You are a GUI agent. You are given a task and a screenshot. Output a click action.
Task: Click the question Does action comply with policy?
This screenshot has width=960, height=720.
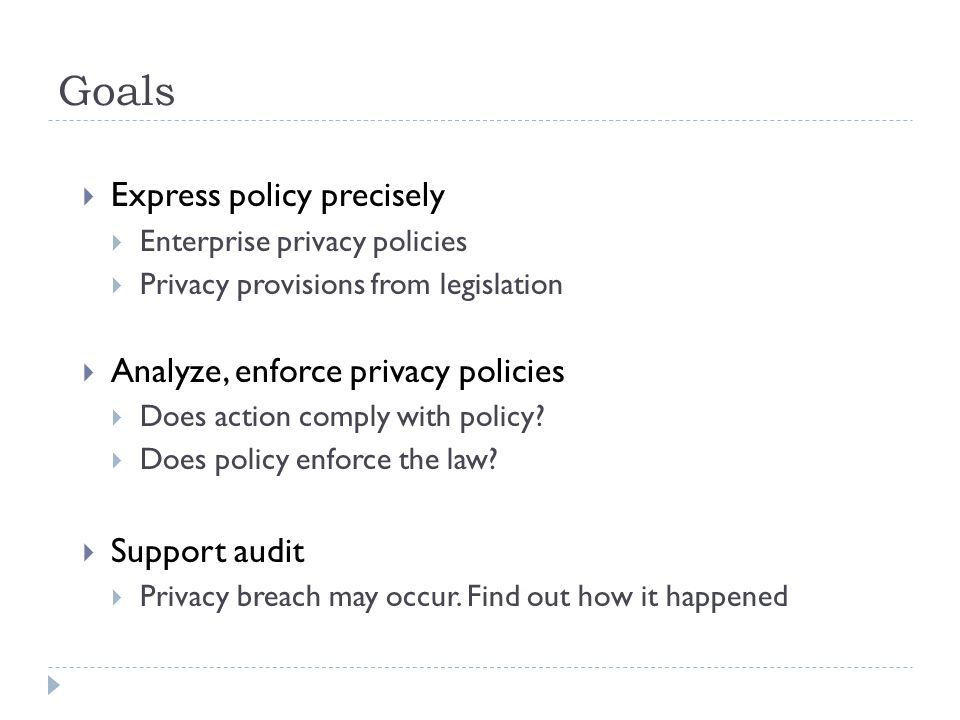pos(342,418)
